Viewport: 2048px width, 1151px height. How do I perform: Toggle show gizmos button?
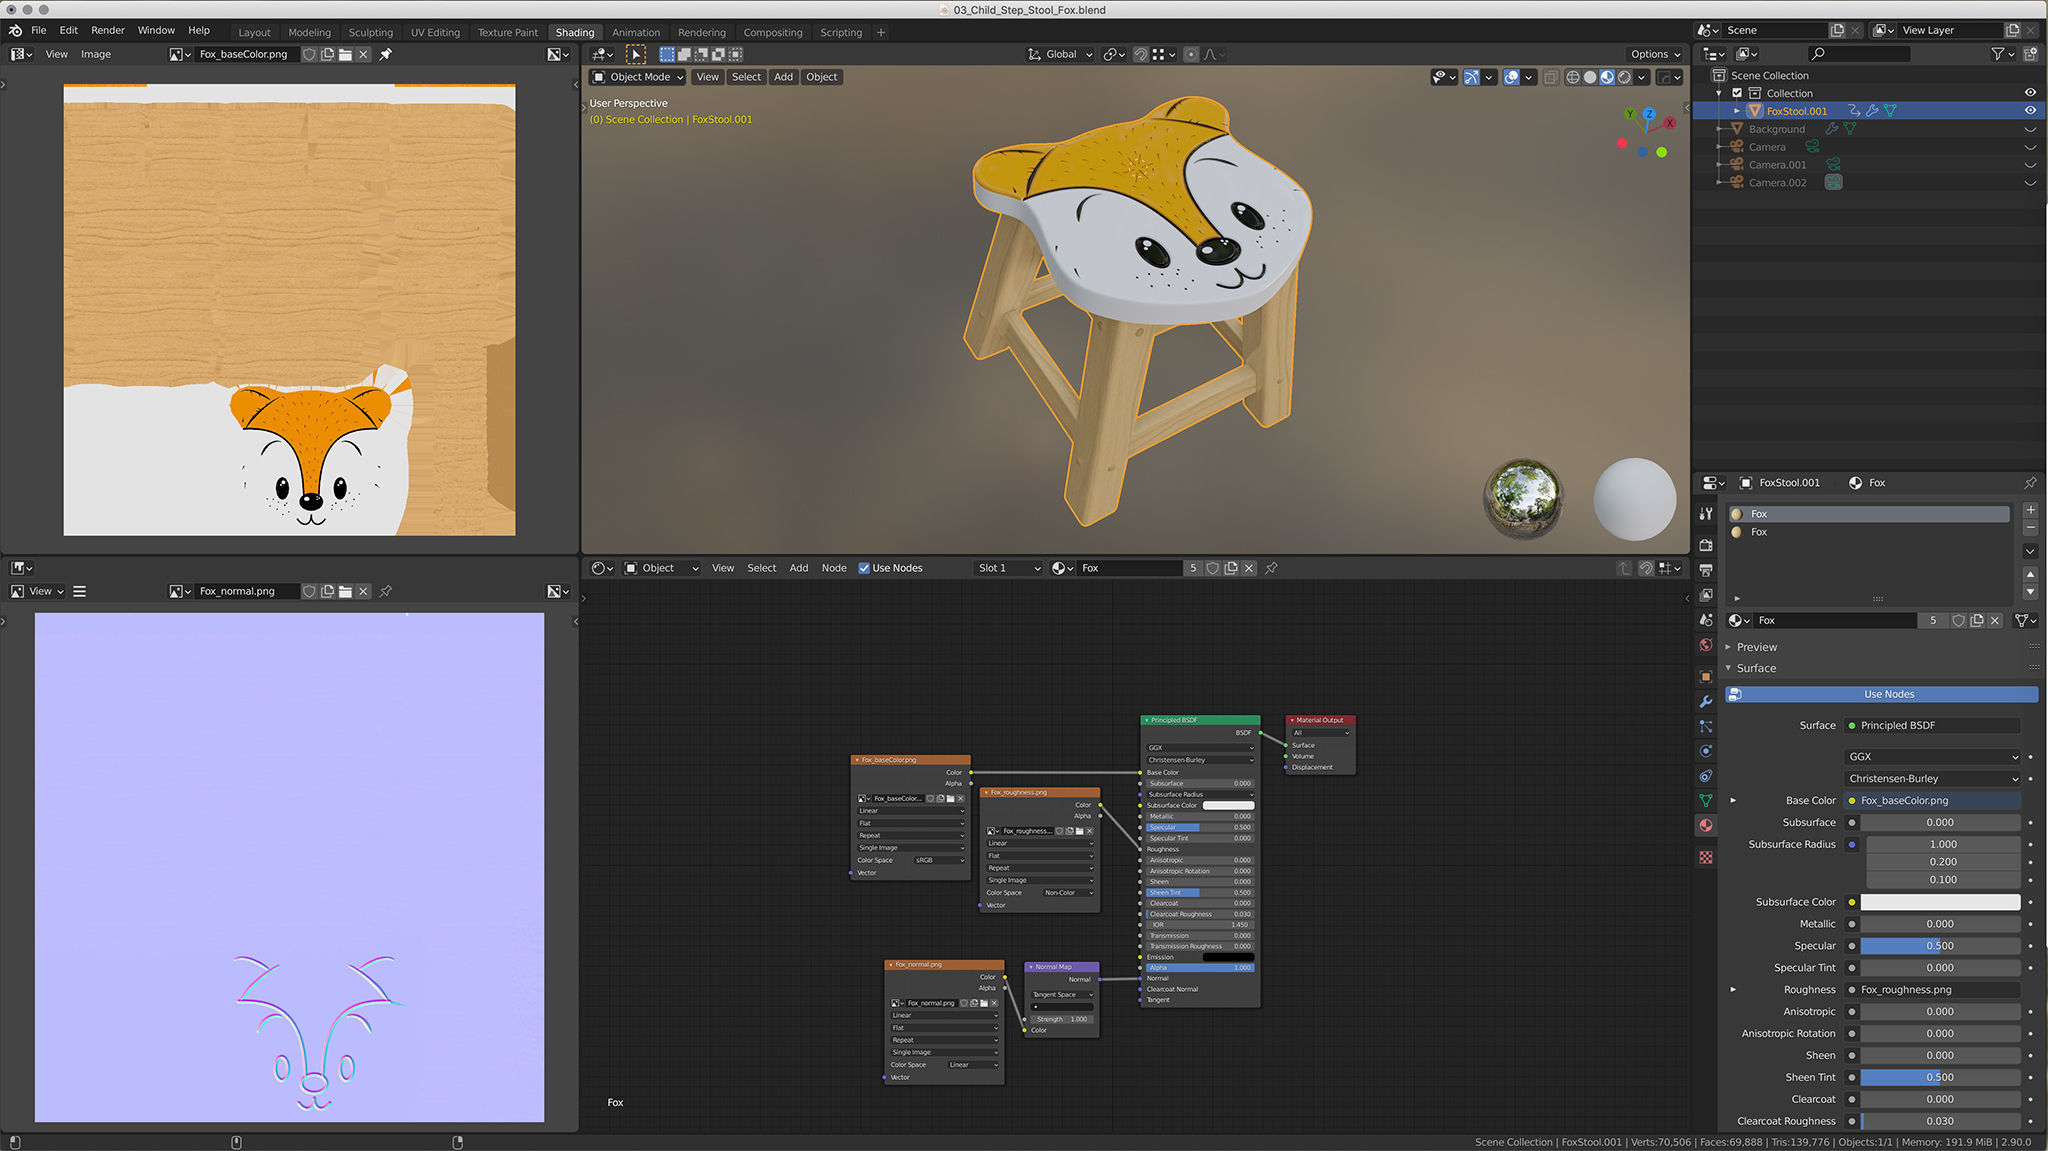[x=1471, y=77]
